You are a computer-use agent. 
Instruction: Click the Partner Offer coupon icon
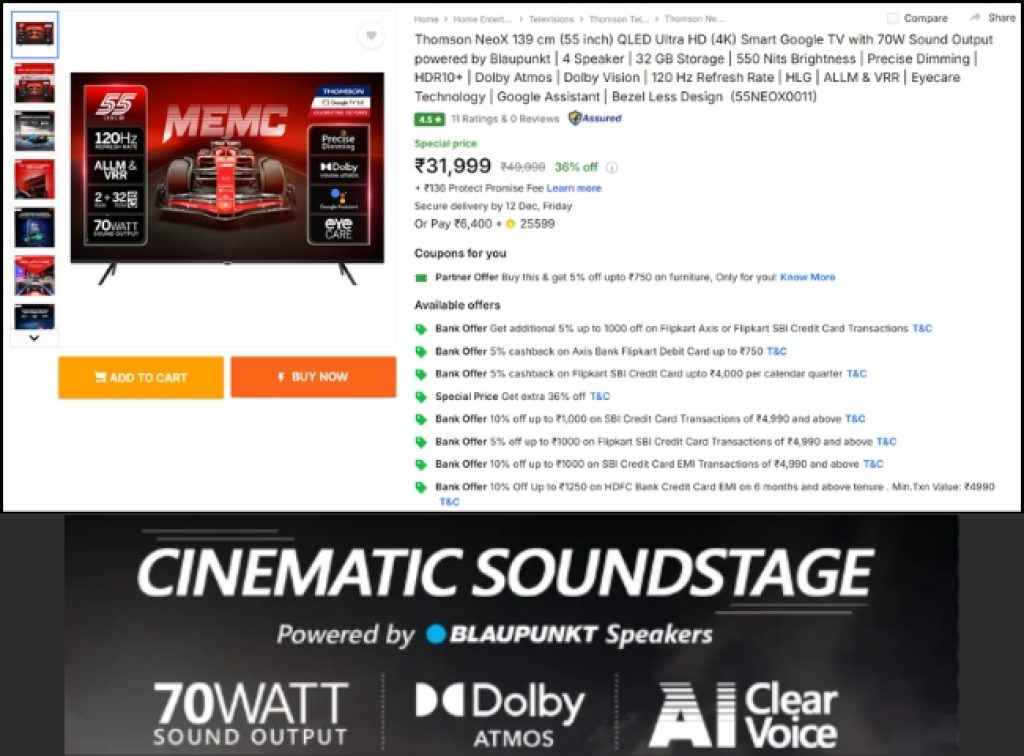pos(421,277)
